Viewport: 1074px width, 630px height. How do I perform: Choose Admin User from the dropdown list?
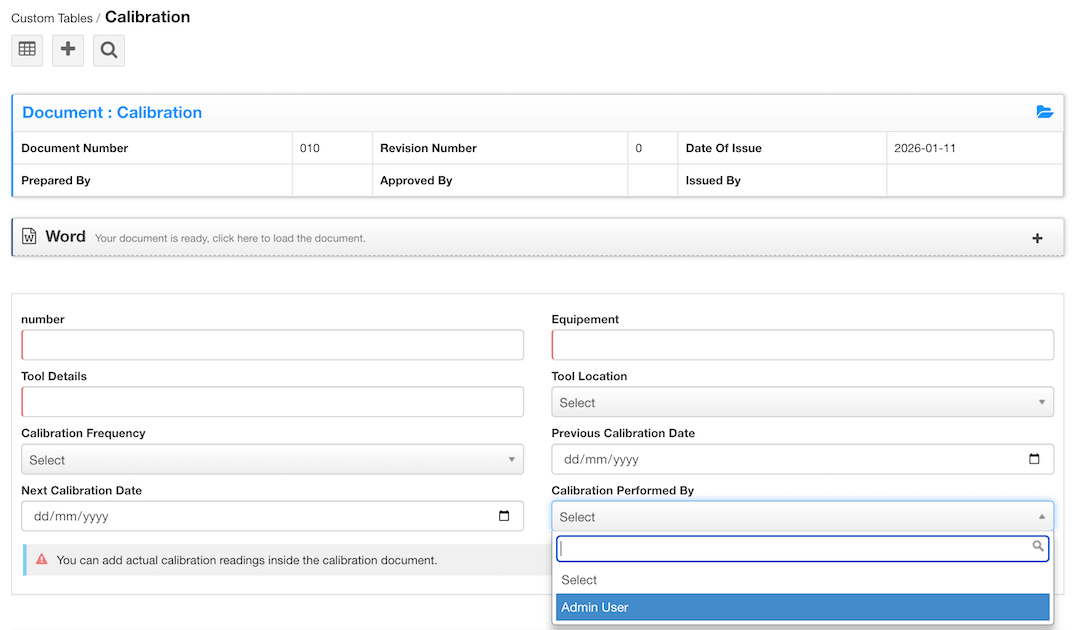802,607
